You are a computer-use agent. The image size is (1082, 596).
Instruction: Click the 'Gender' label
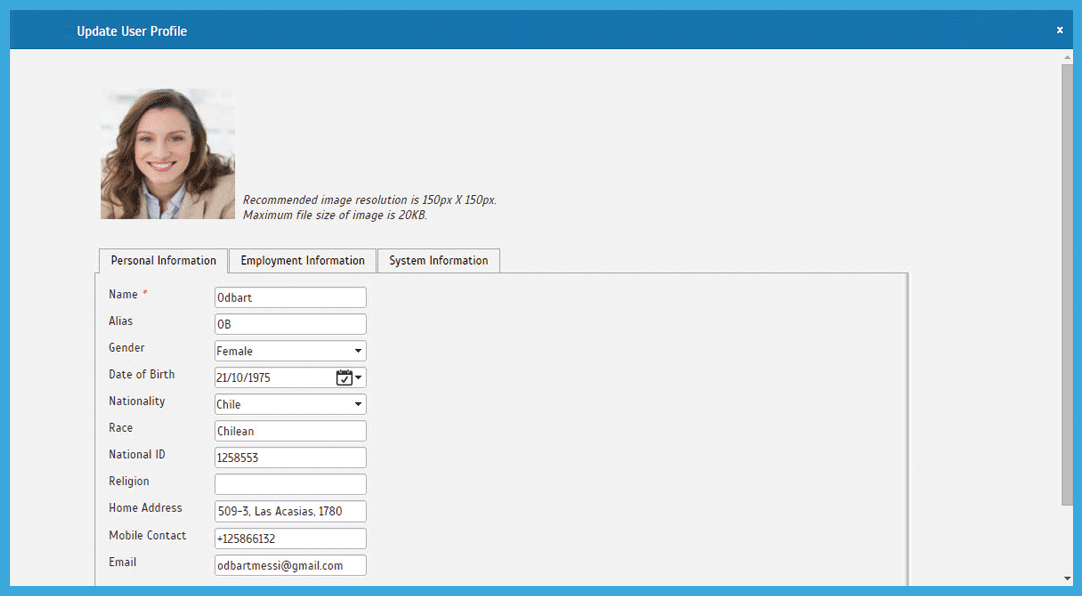click(126, 348)
